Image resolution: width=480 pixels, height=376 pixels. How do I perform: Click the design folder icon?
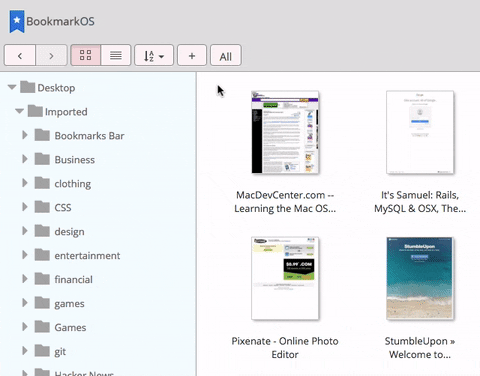point(42,231)
